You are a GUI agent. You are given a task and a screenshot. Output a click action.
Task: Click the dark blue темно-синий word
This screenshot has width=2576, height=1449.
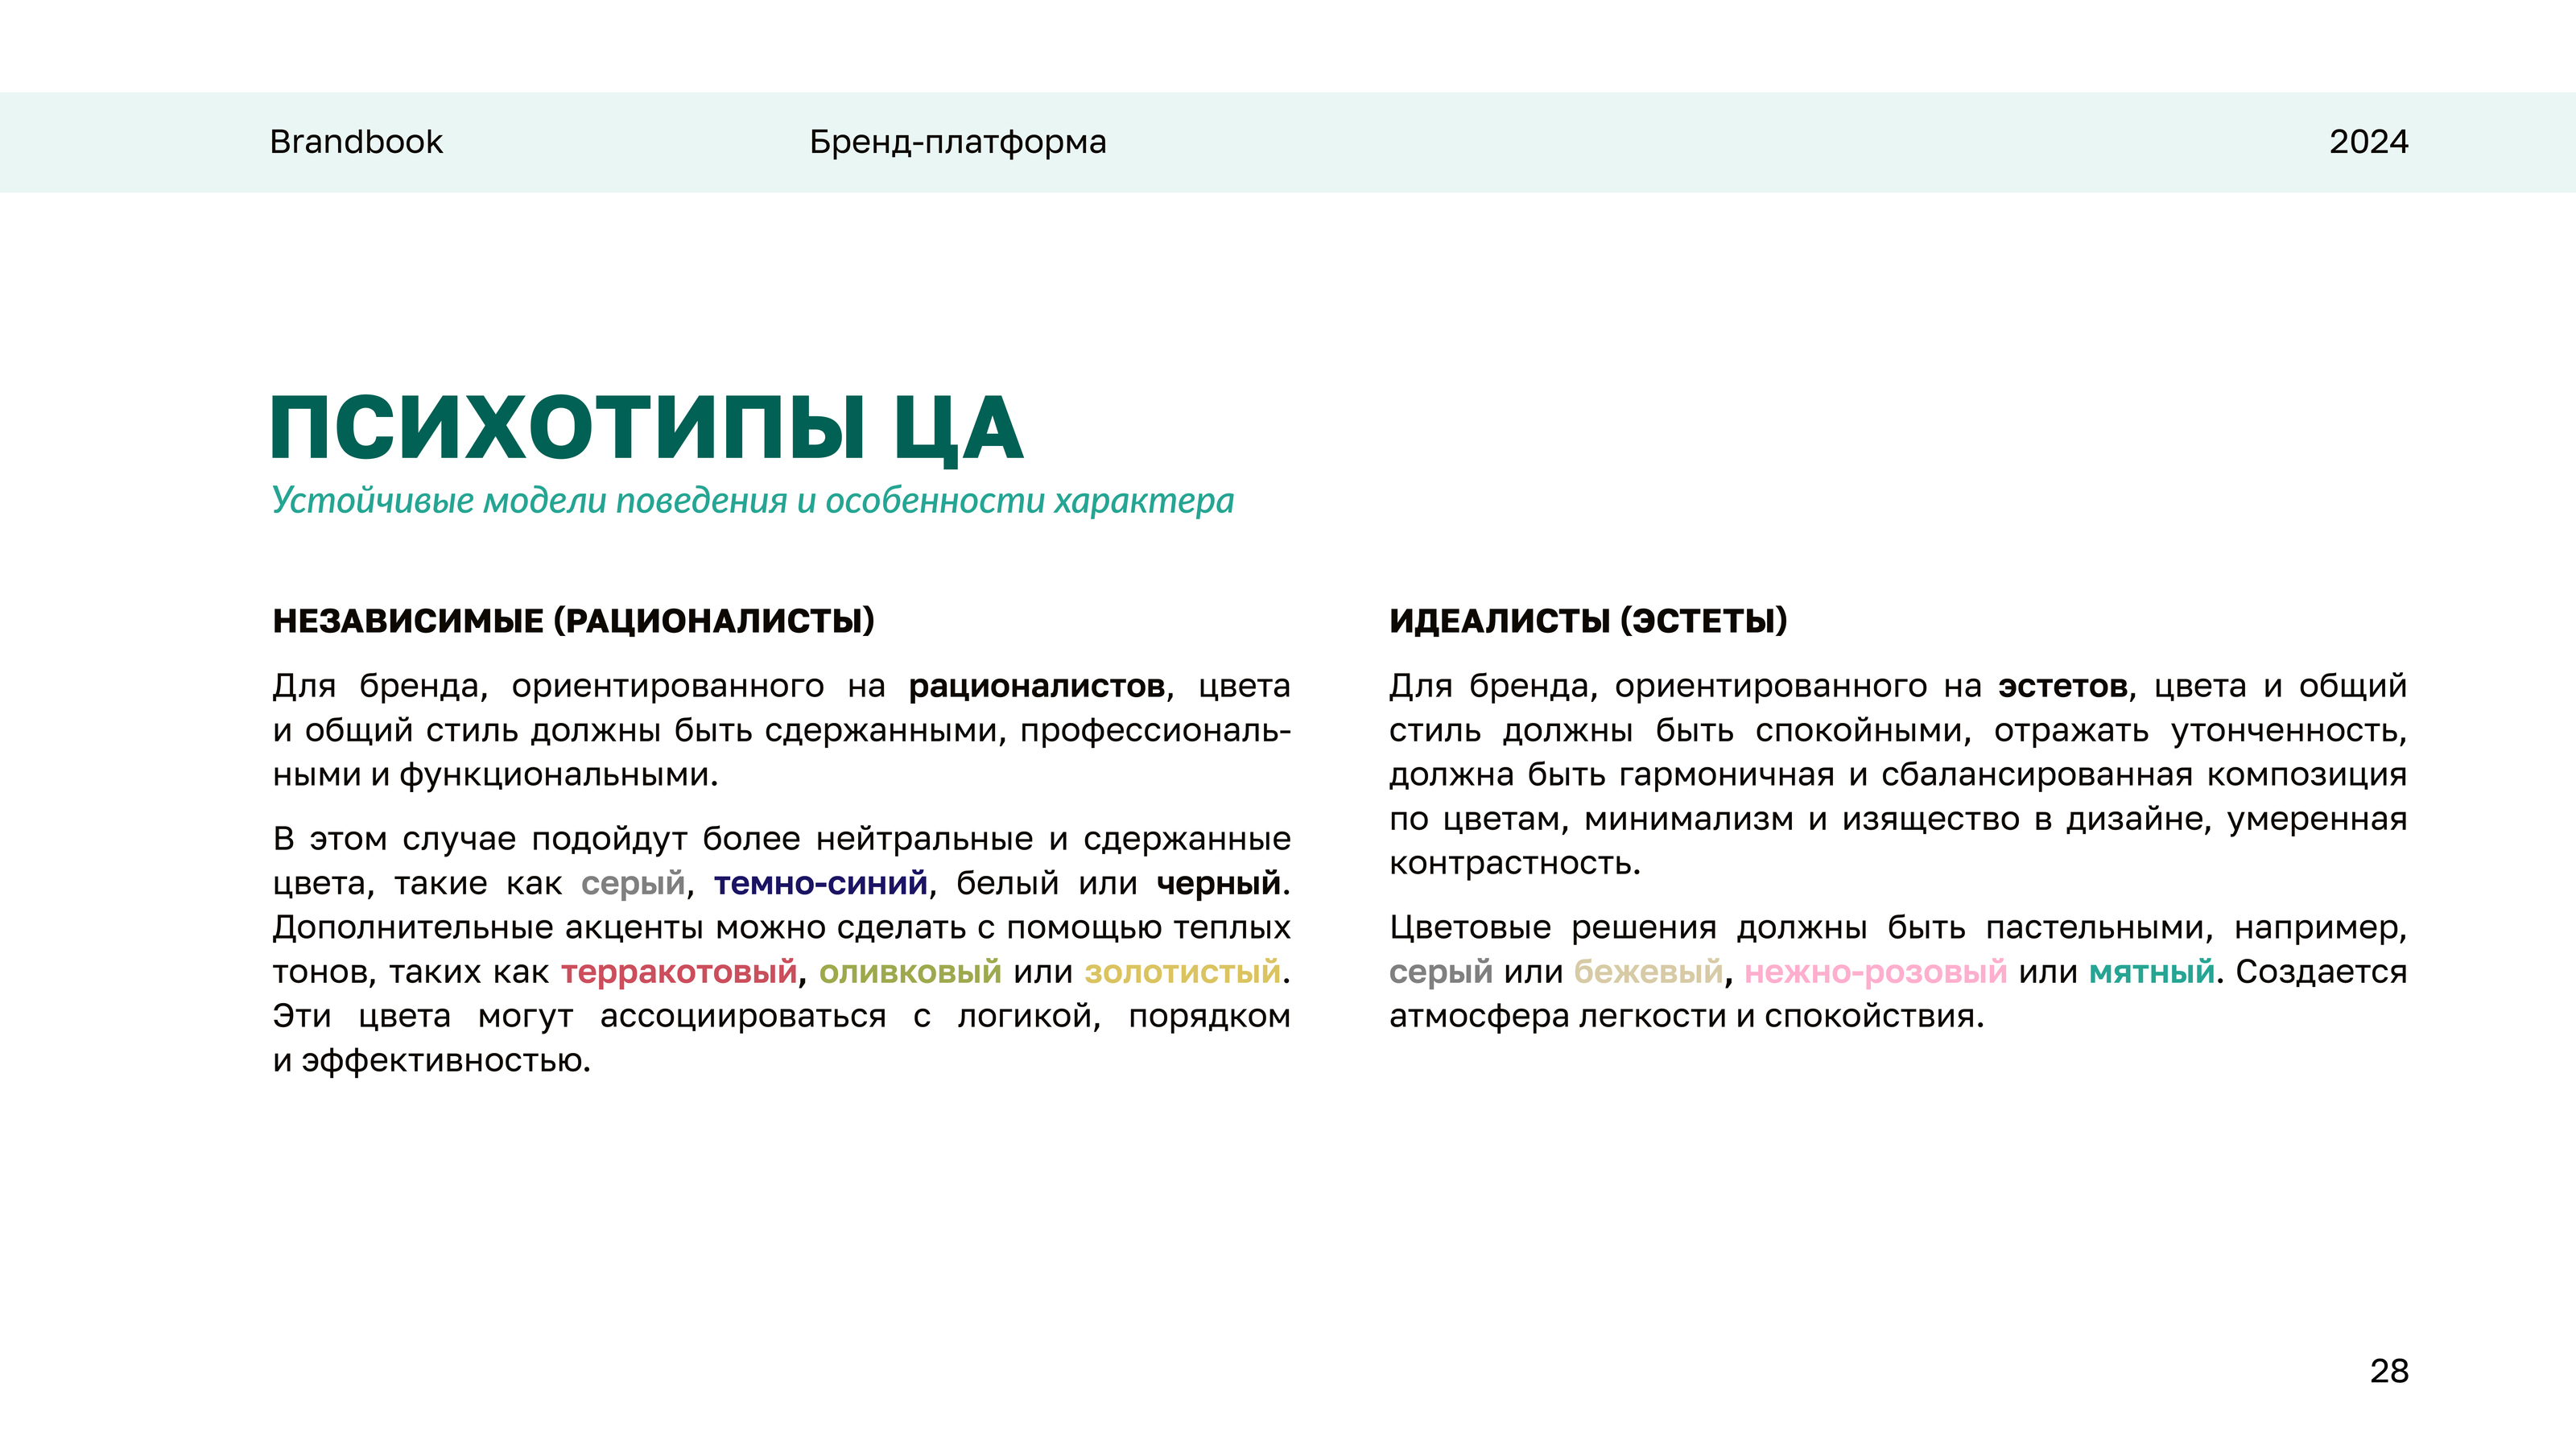pos(820,884)
